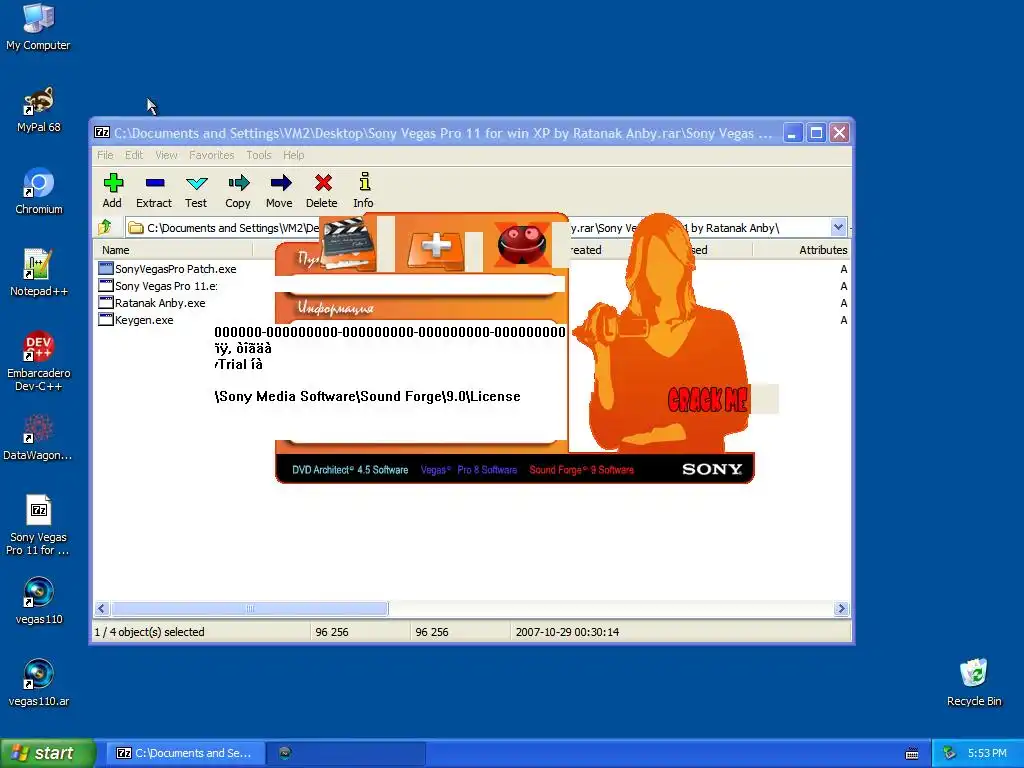
Task: Select Sony Vegas Pro 11 archive desktop icon
Action: click(39, 526)
